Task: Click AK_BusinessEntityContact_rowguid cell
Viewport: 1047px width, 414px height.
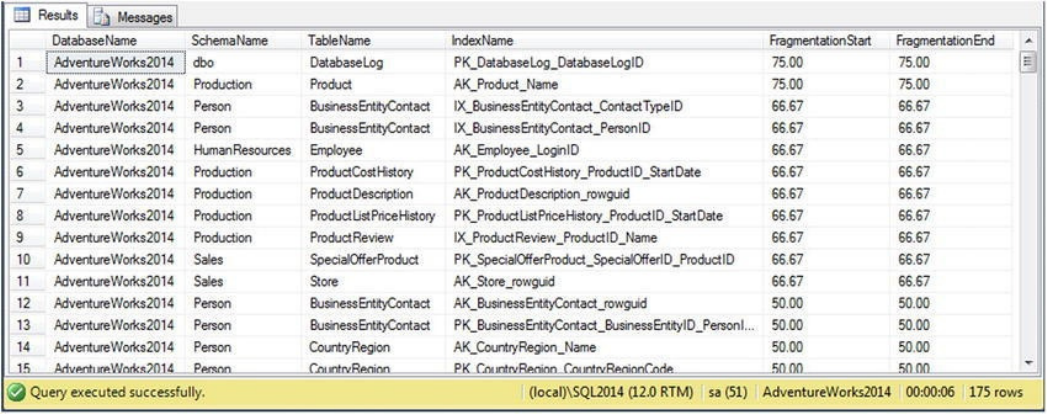Action: (x=604, y=304)
